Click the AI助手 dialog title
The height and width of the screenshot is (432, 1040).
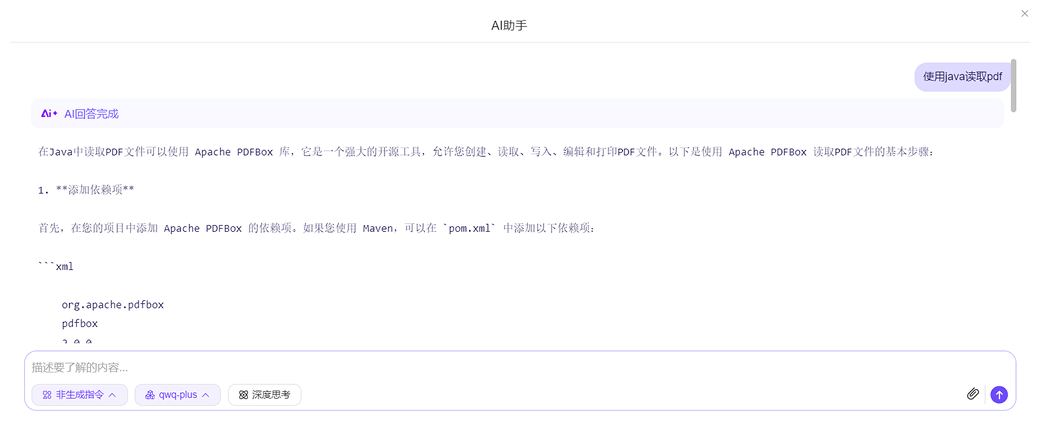(509, 25)
